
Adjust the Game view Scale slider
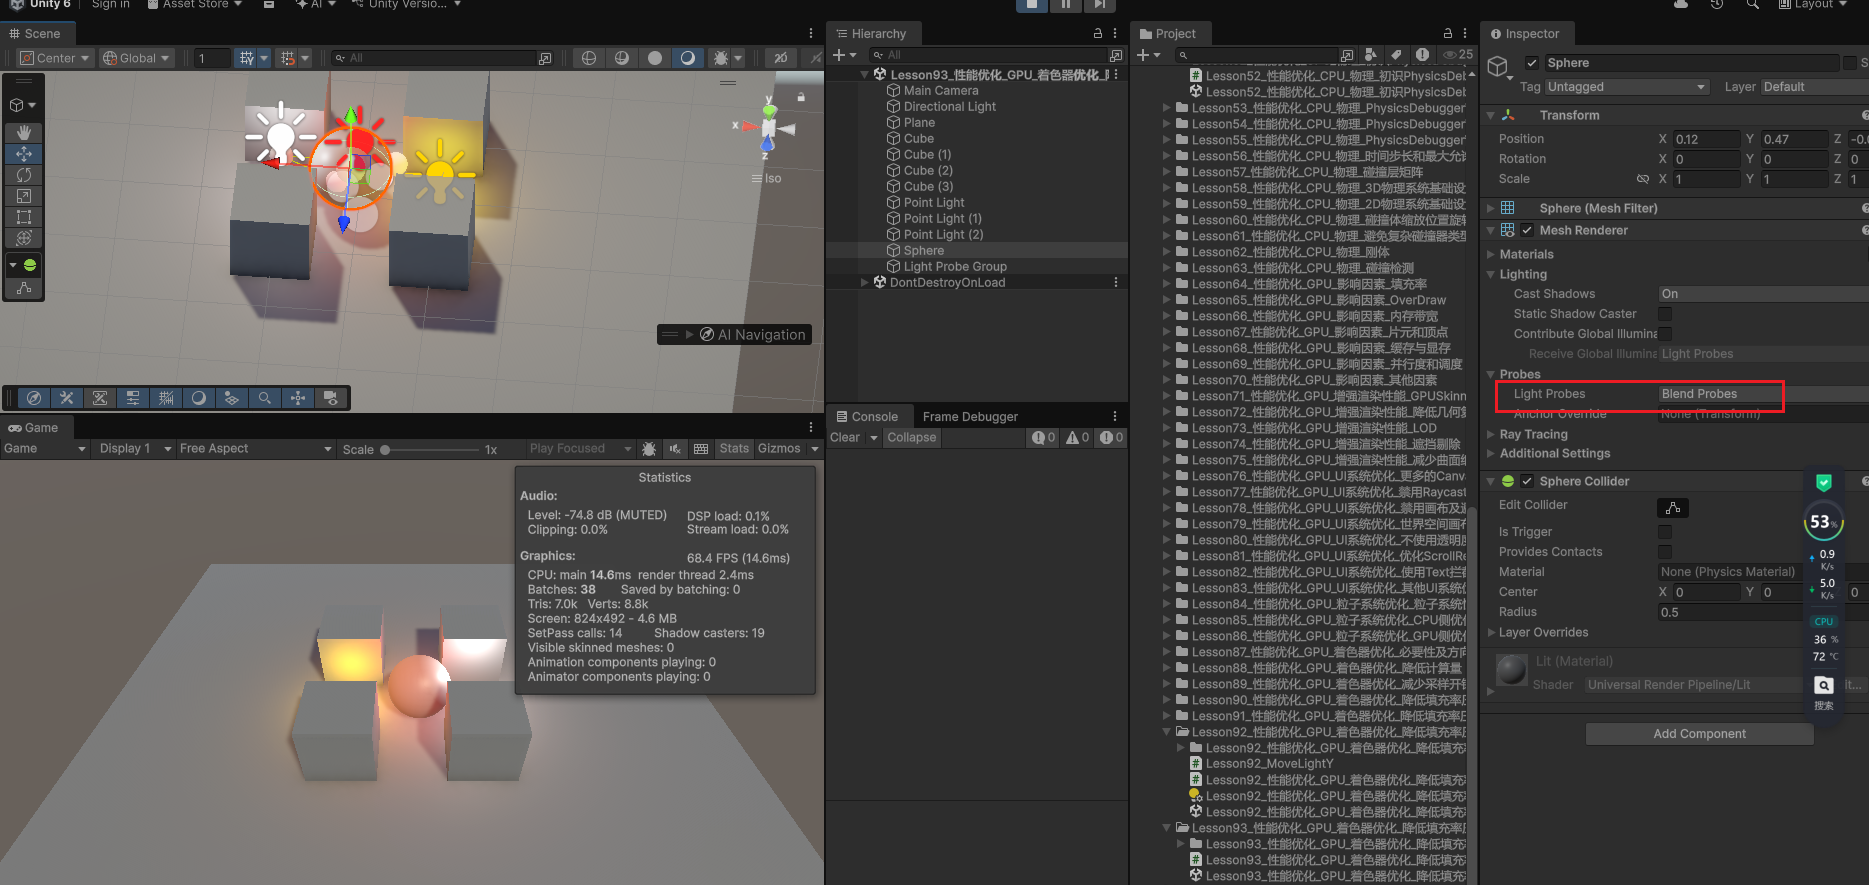point(386,450)
